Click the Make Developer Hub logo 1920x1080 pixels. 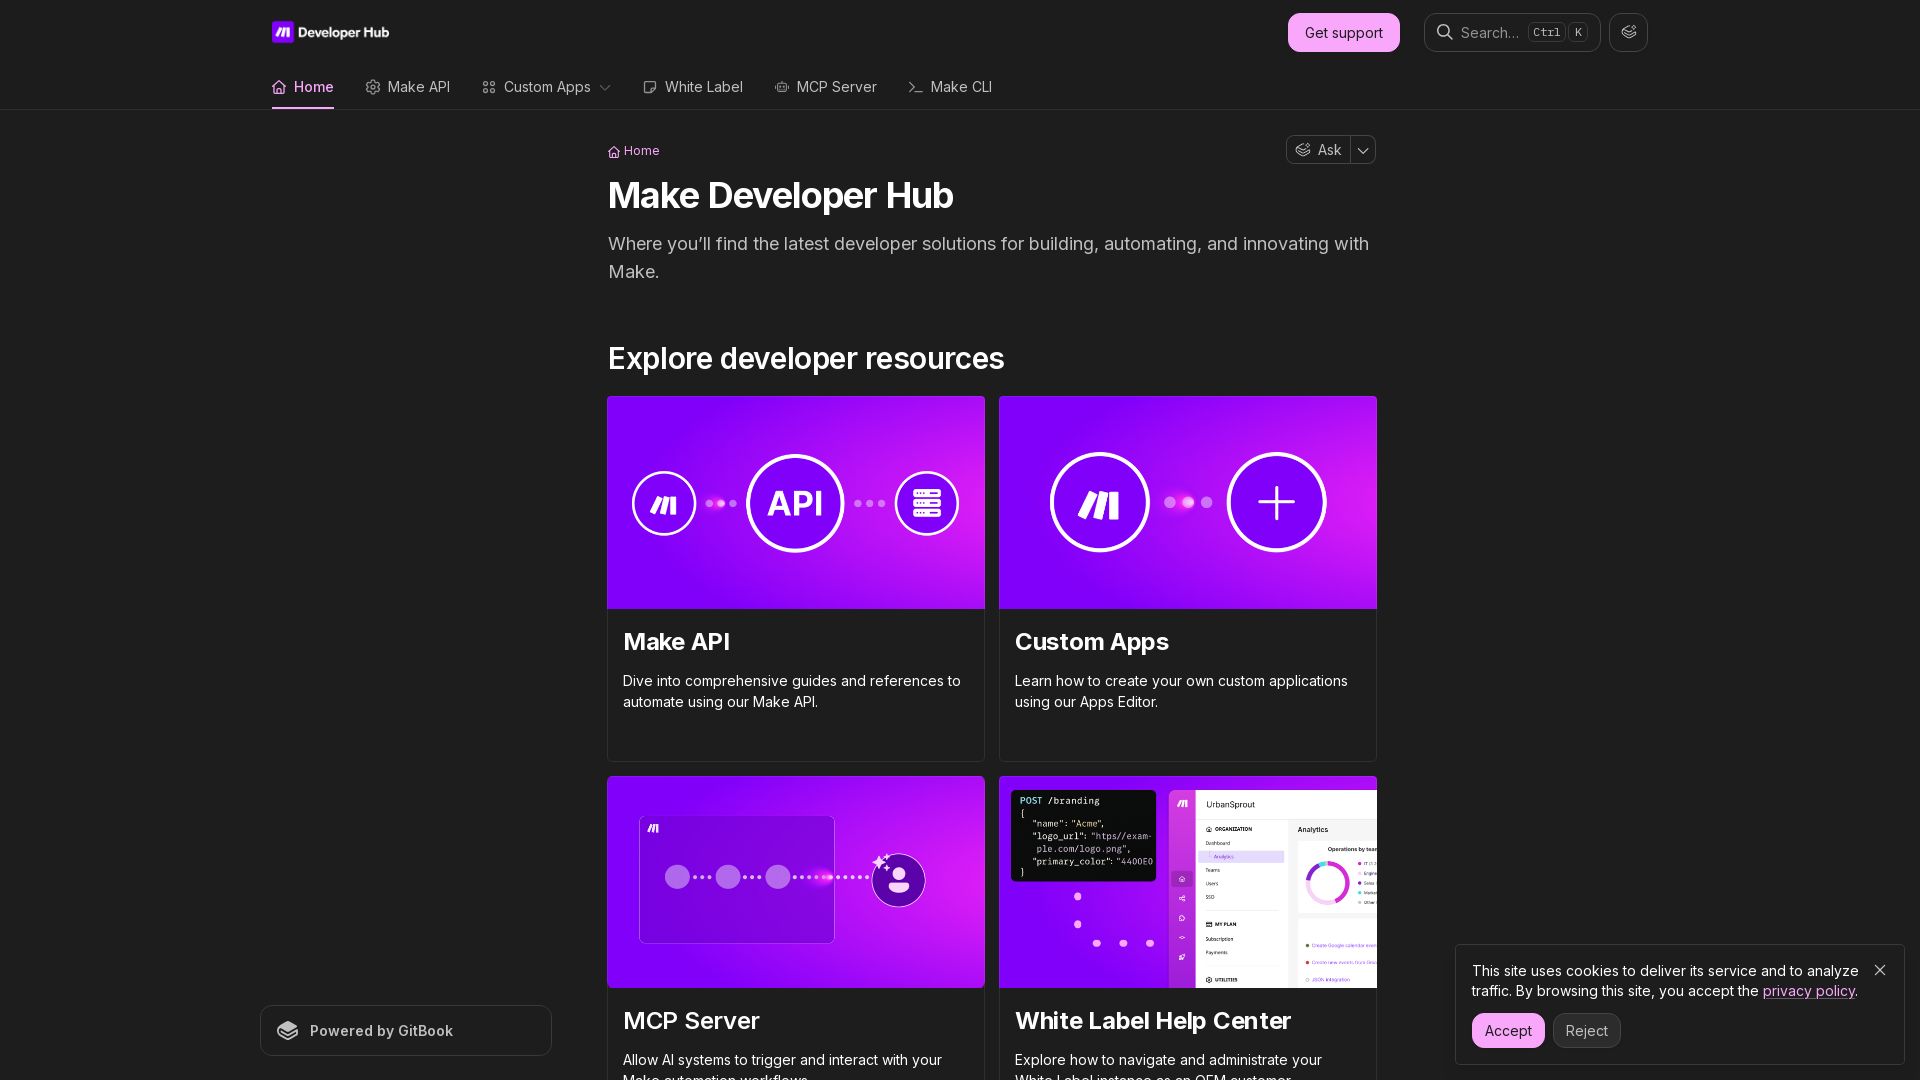coord(330,32)
